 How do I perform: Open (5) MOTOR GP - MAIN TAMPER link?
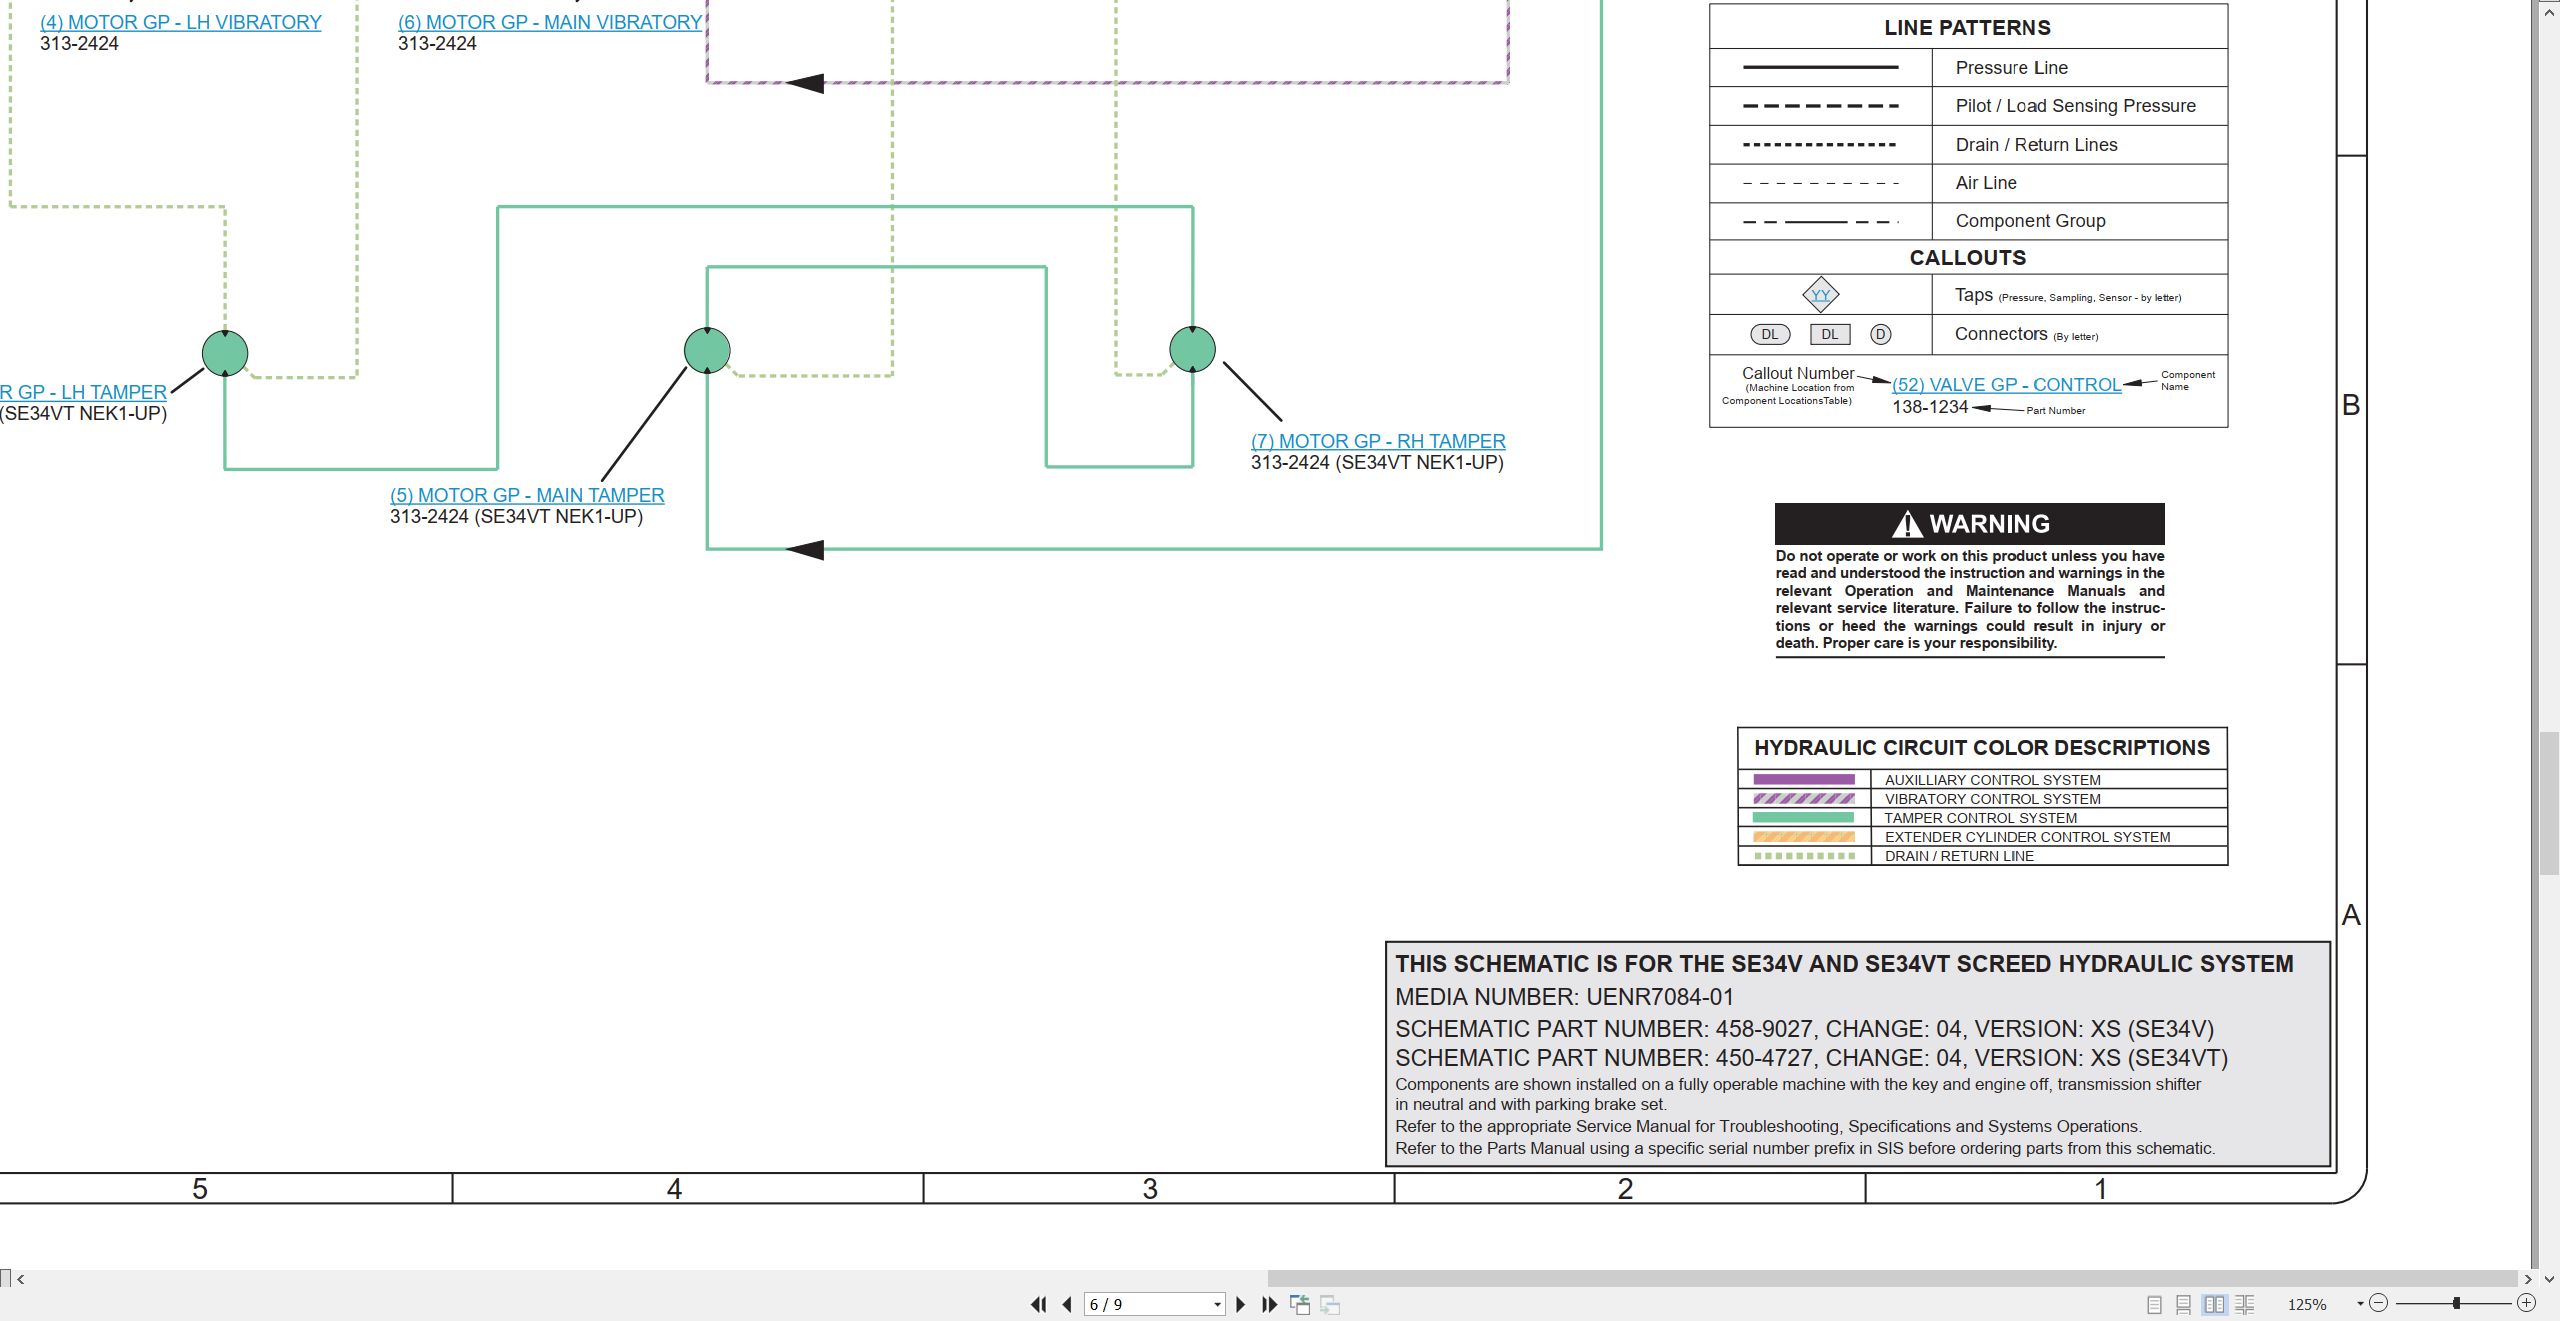[x=527, y=495]
